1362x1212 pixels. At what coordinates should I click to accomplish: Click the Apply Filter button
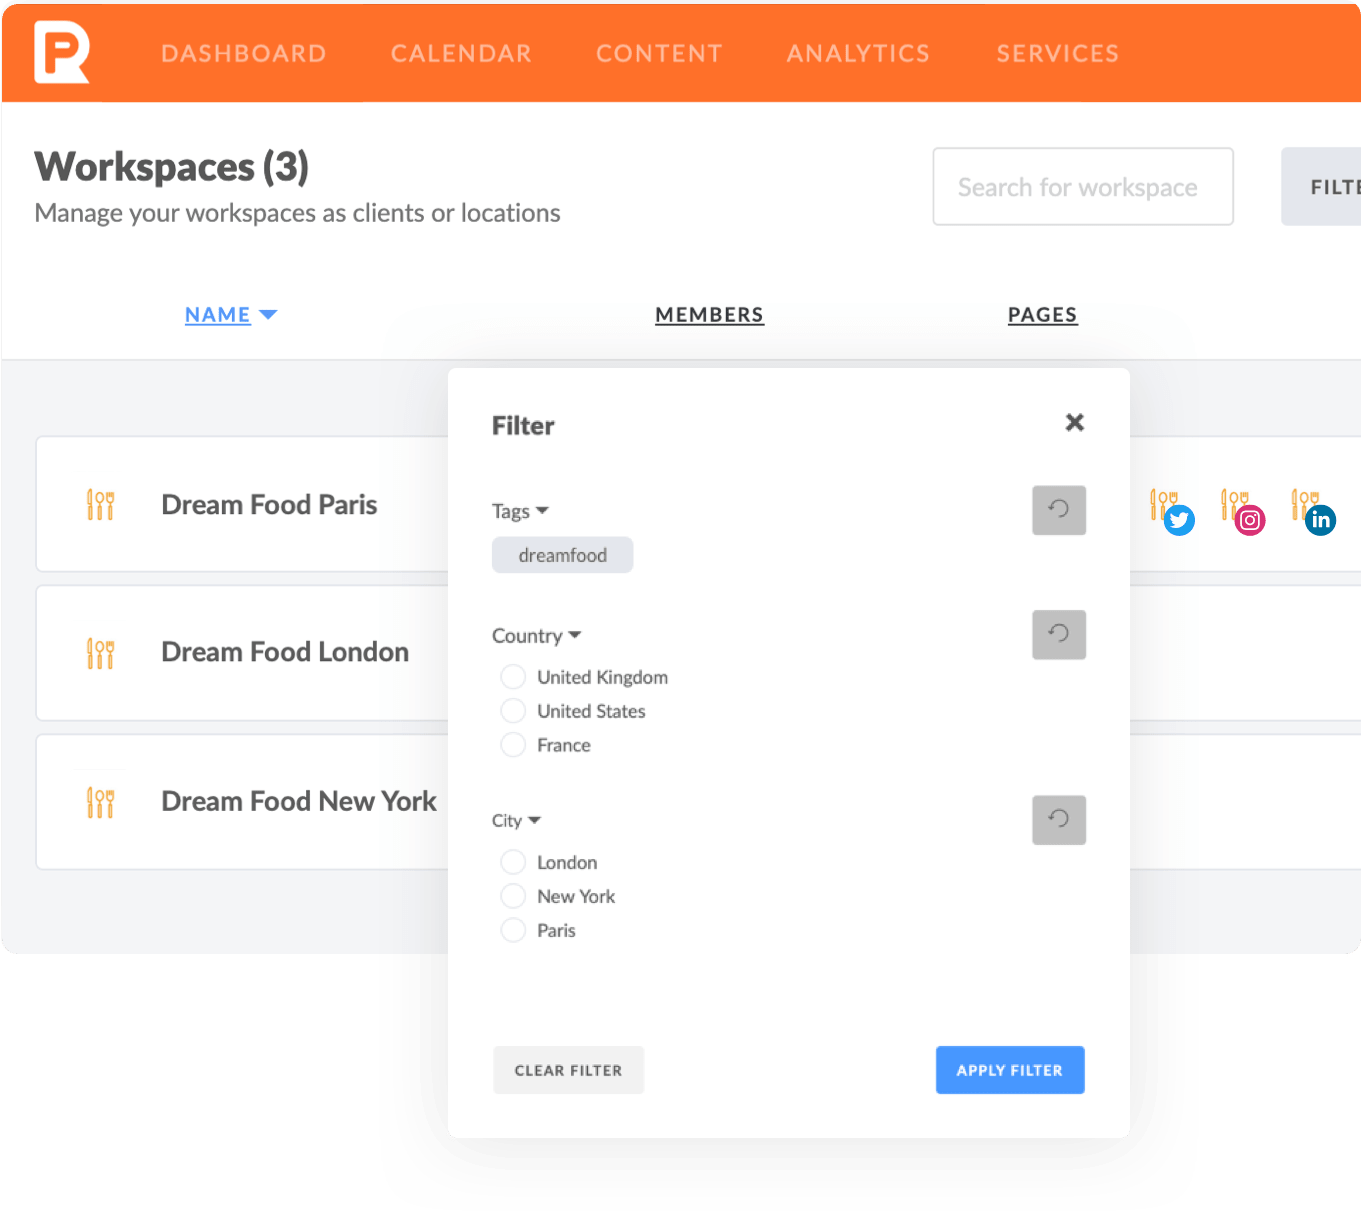click(1009, 1069)
